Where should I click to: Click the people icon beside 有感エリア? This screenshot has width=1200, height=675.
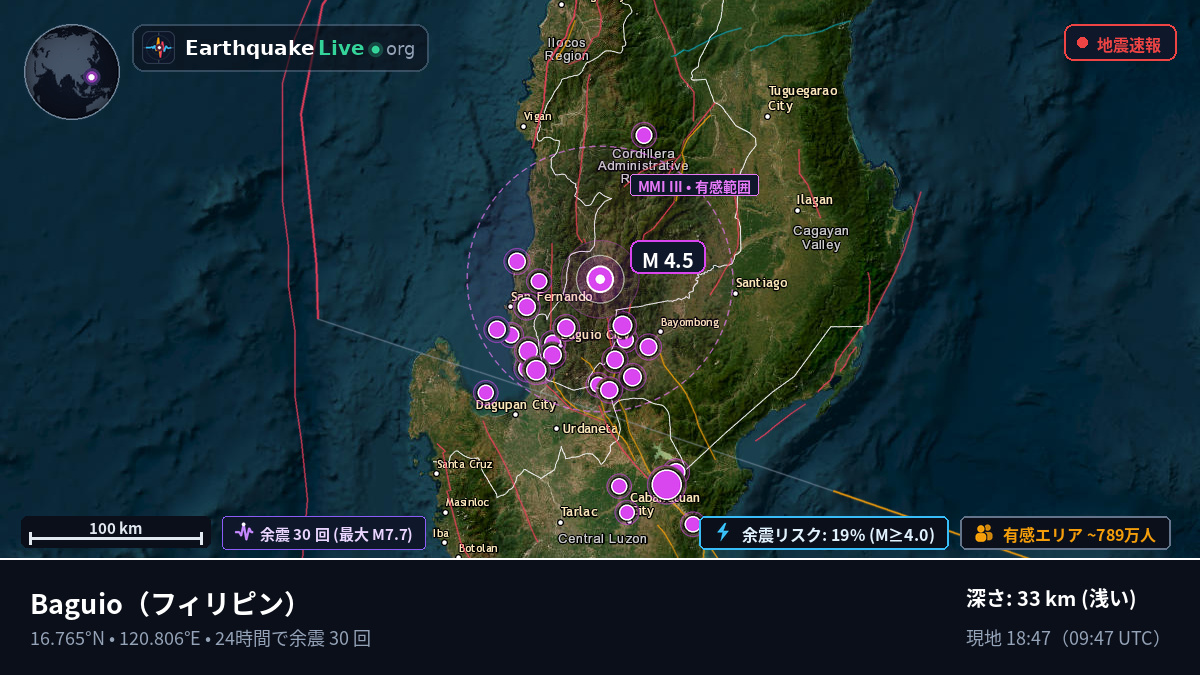click(984, 534)
